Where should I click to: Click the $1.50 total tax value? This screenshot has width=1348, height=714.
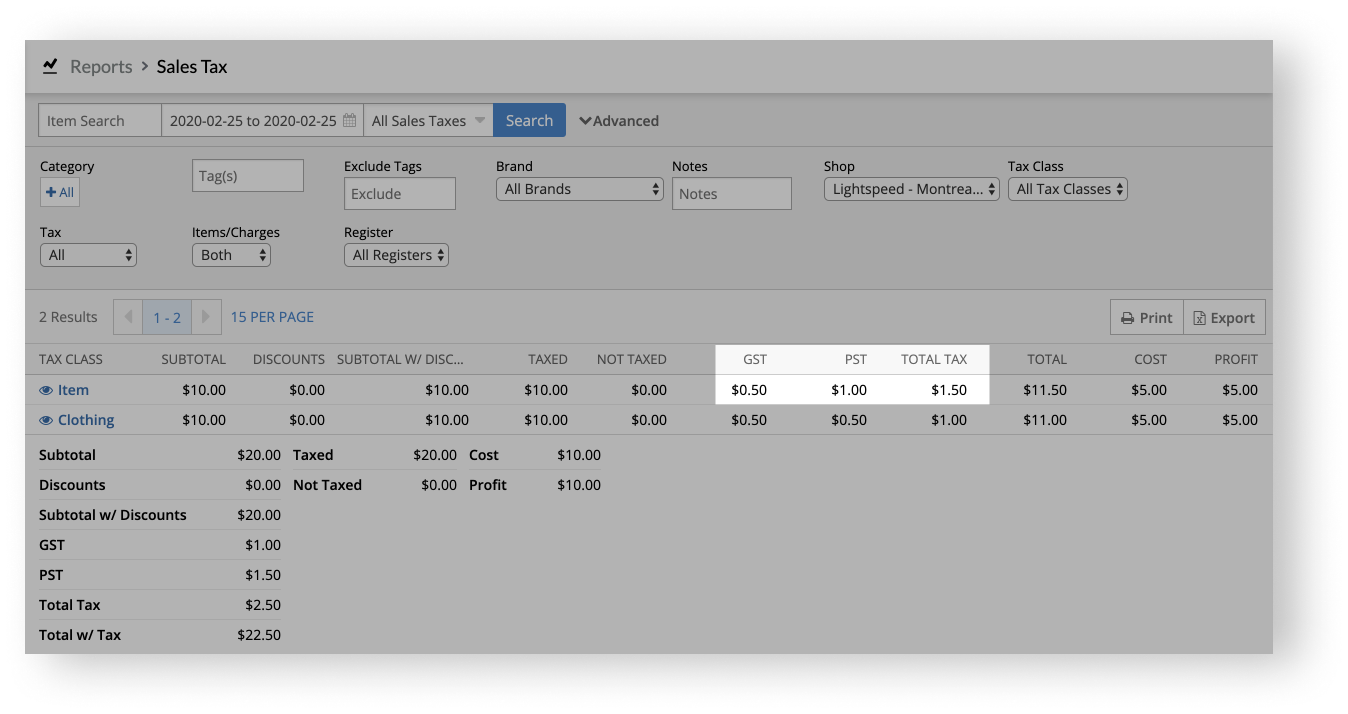point(949,390)
